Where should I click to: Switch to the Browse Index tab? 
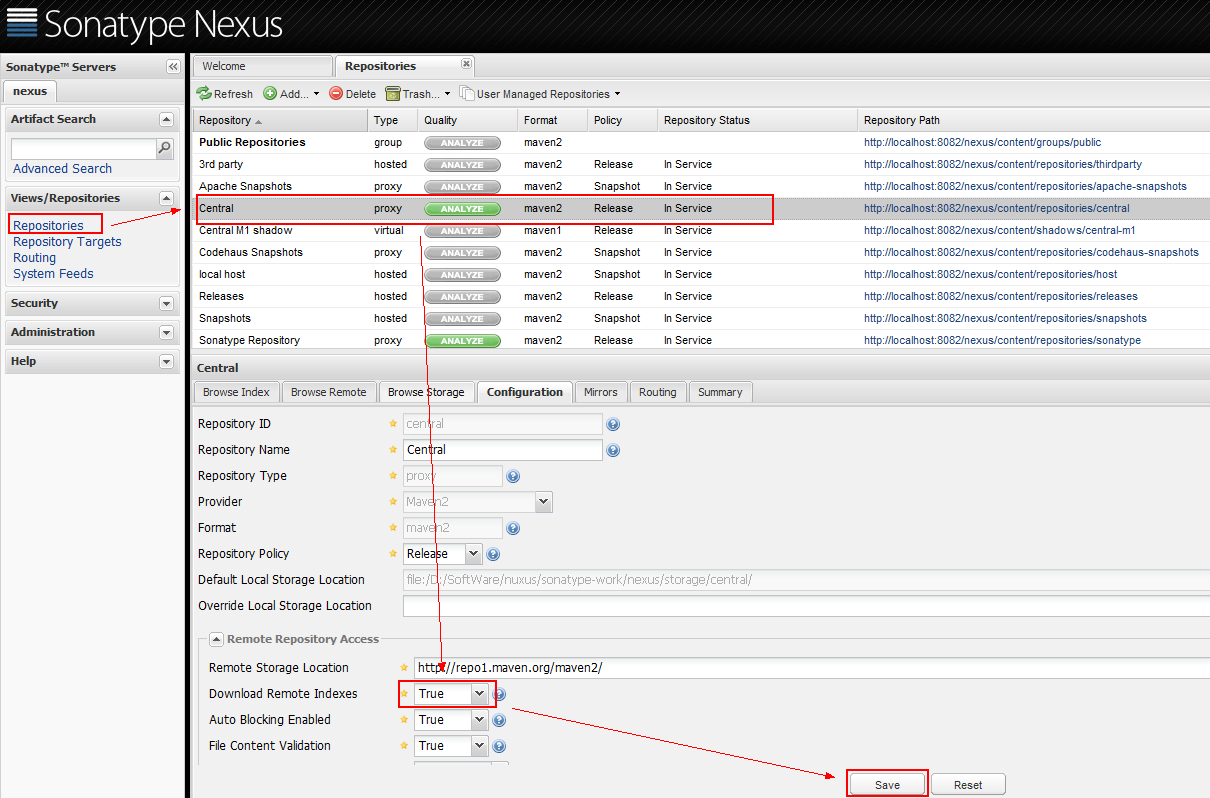(236, 392)
